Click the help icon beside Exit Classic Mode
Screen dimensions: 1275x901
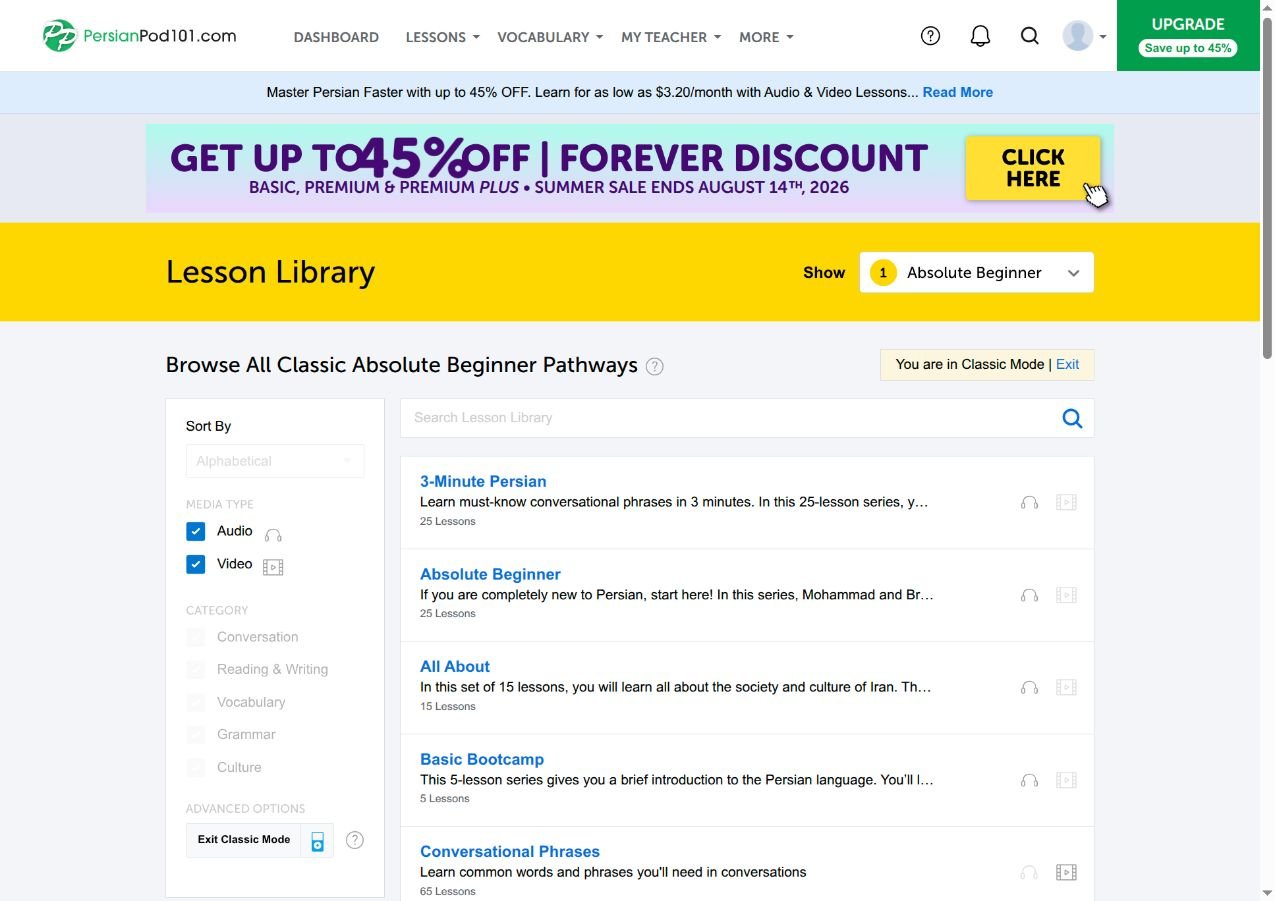[x=354, y=840]
